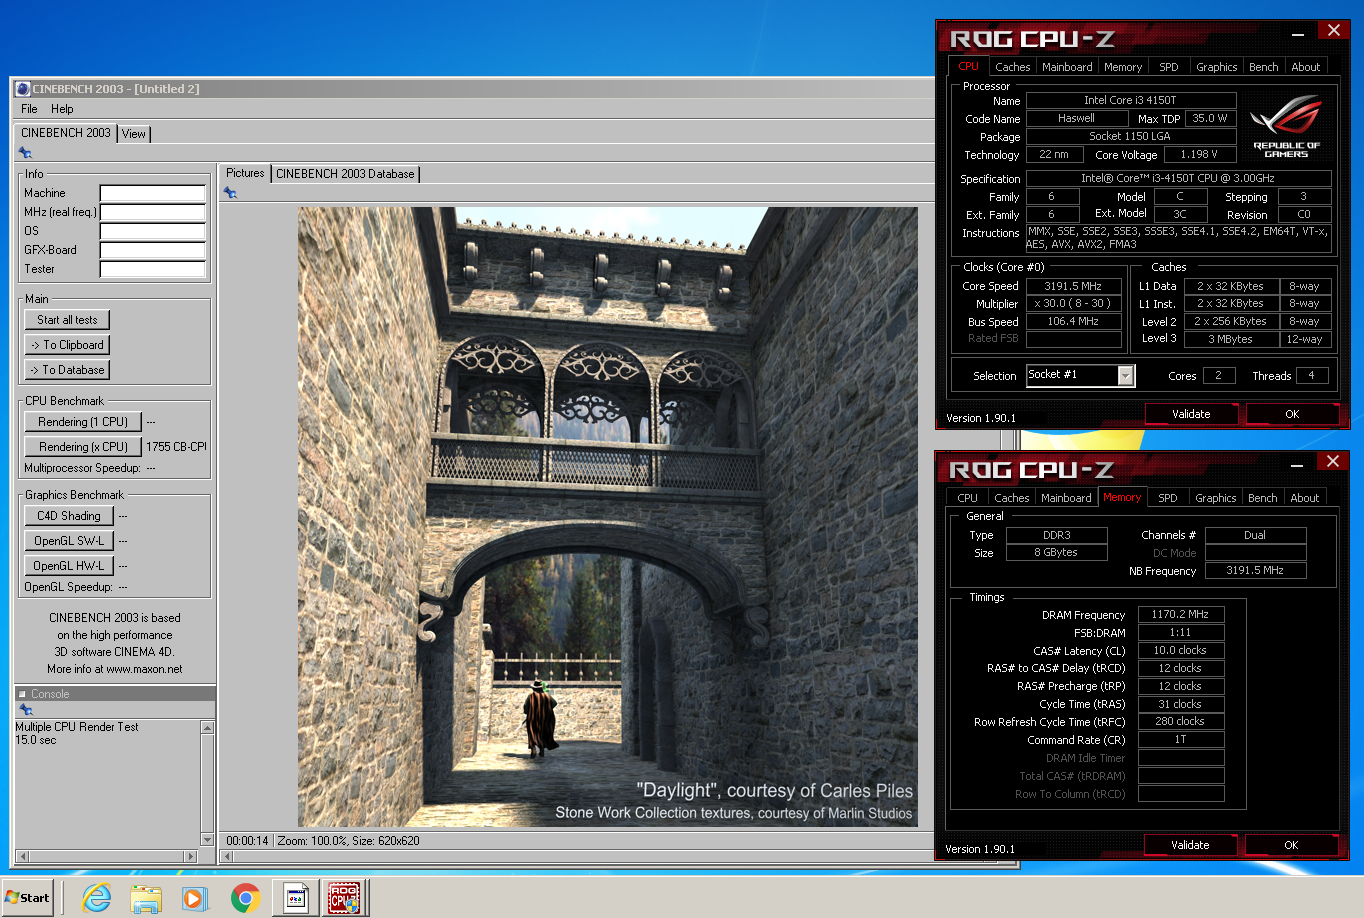
Task: Open the CINEBENCH 2003 Database tab
Action: 345,174
